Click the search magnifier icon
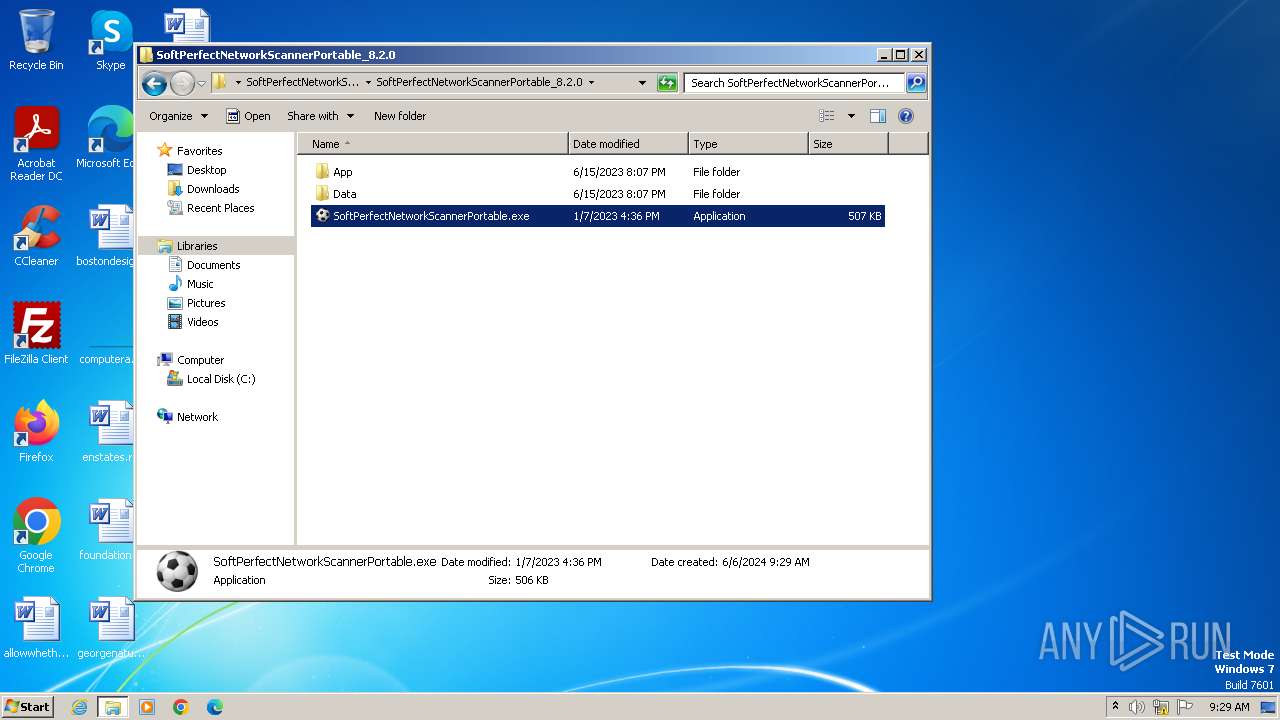 click(x=915, y=83)
